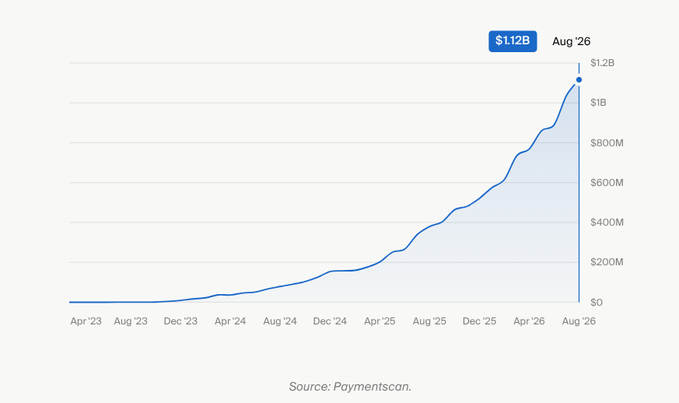
Task: Click the $200M y-axis label
Action: [607, 262]
